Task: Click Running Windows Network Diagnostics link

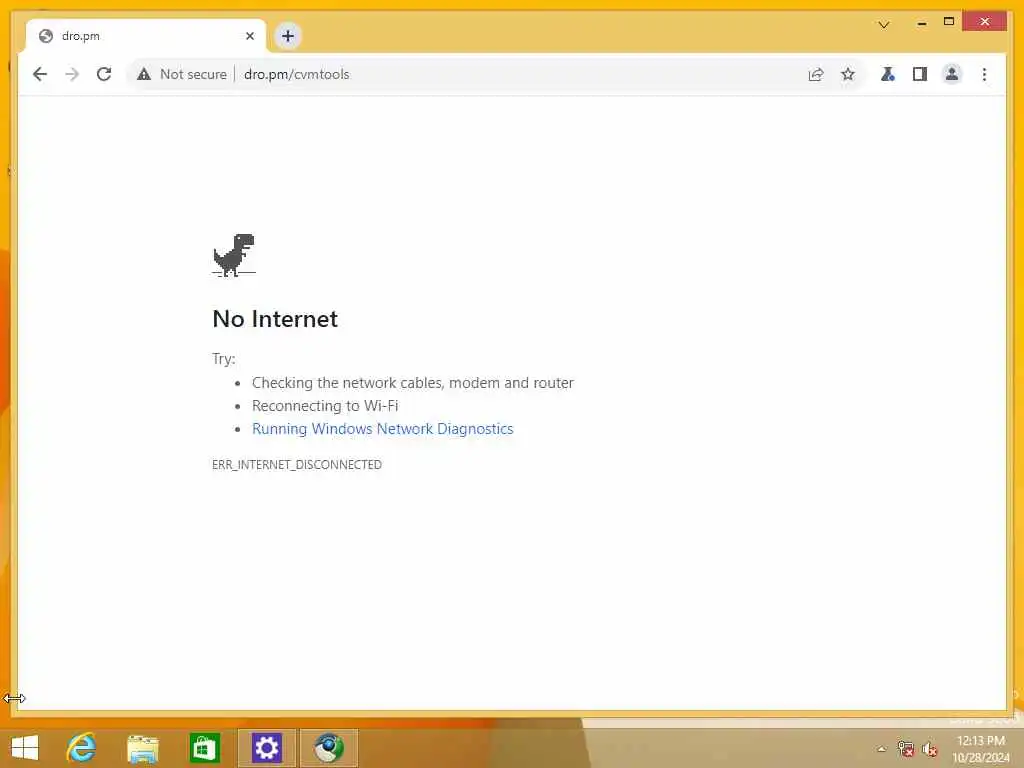Action: pos(383,428)
